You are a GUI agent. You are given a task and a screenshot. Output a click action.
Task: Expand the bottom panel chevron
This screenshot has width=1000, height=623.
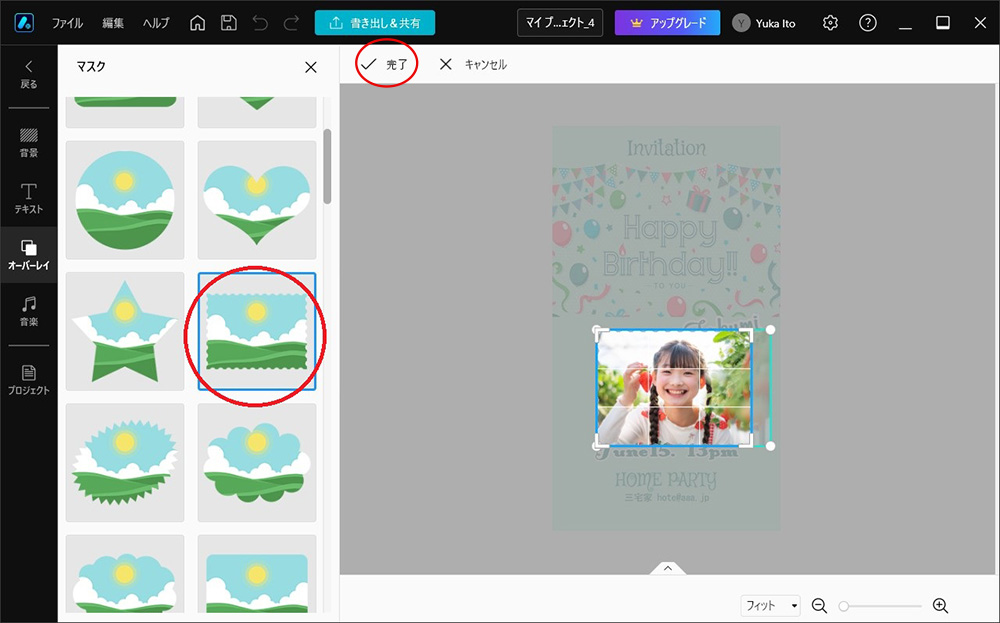667,568
